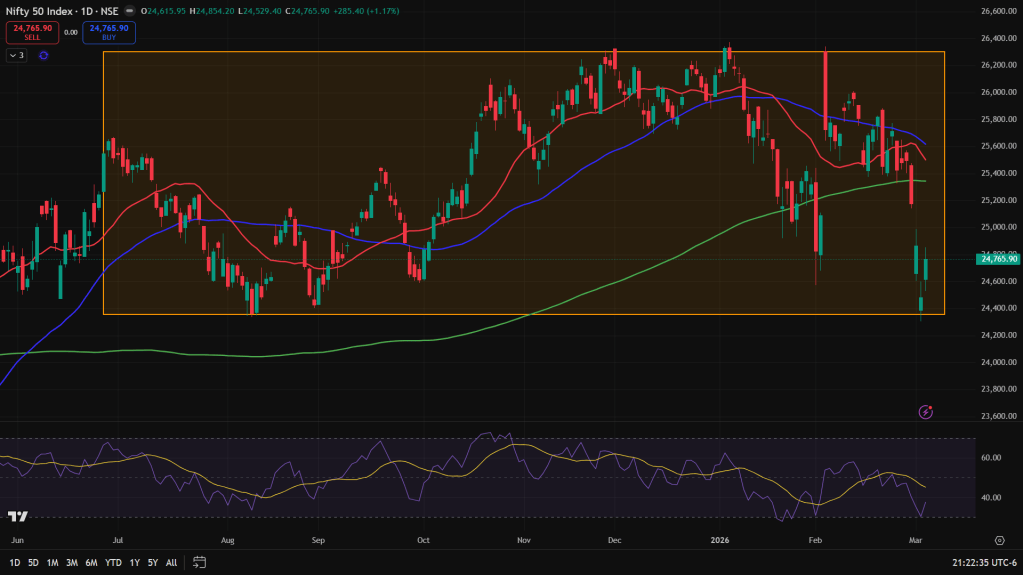Collapse the indicator legend showing 3

[16, 55]
